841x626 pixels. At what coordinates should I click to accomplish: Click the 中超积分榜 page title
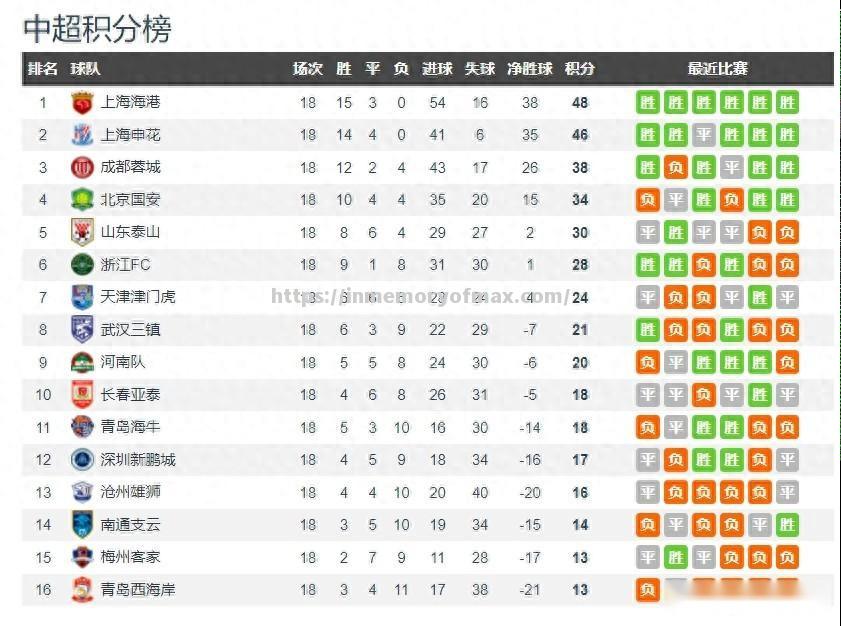(x=97, y=28)
